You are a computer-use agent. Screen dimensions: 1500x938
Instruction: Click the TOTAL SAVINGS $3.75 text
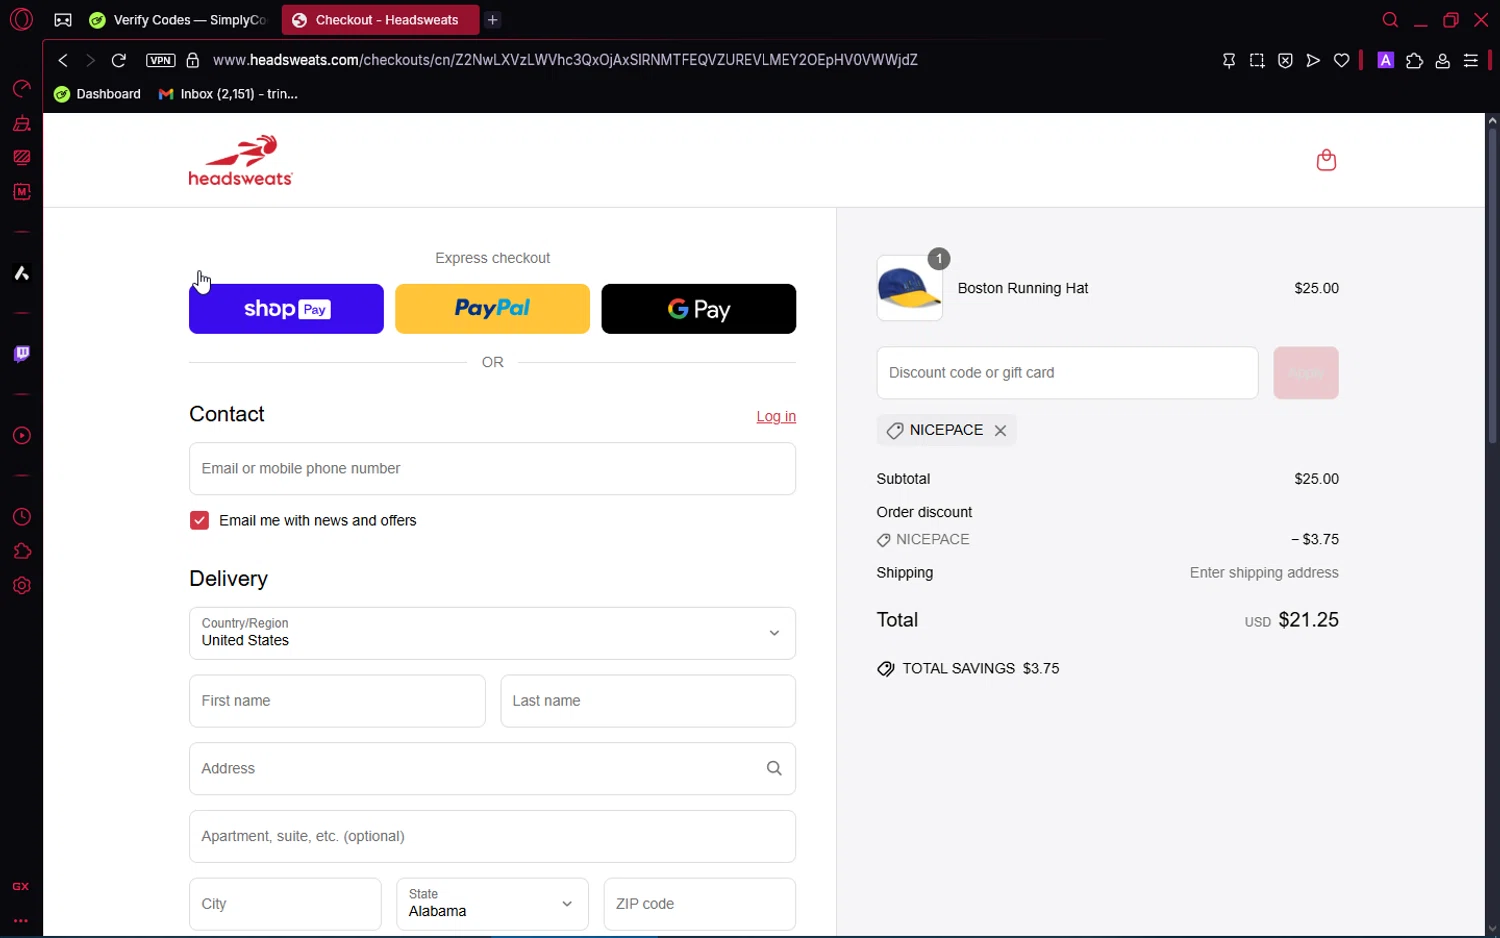[x=980, y=669]
